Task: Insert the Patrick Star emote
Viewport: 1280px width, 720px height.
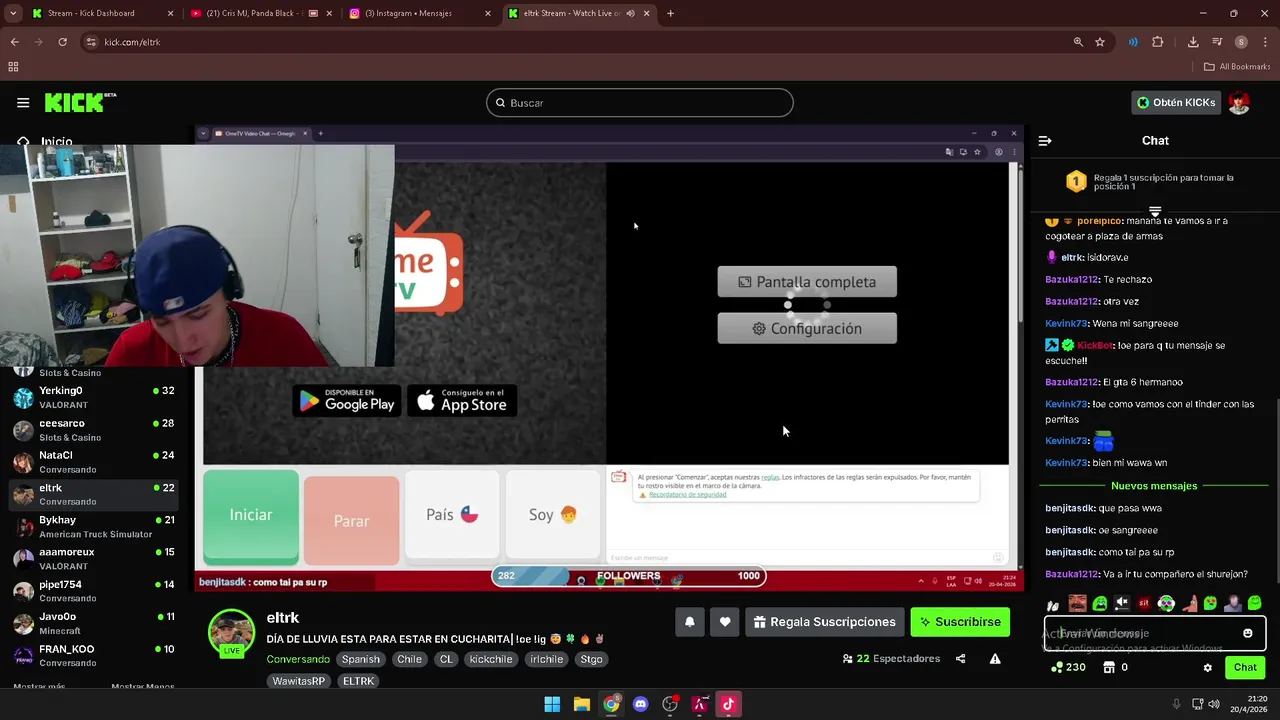Action: (x=1189, y=603)
